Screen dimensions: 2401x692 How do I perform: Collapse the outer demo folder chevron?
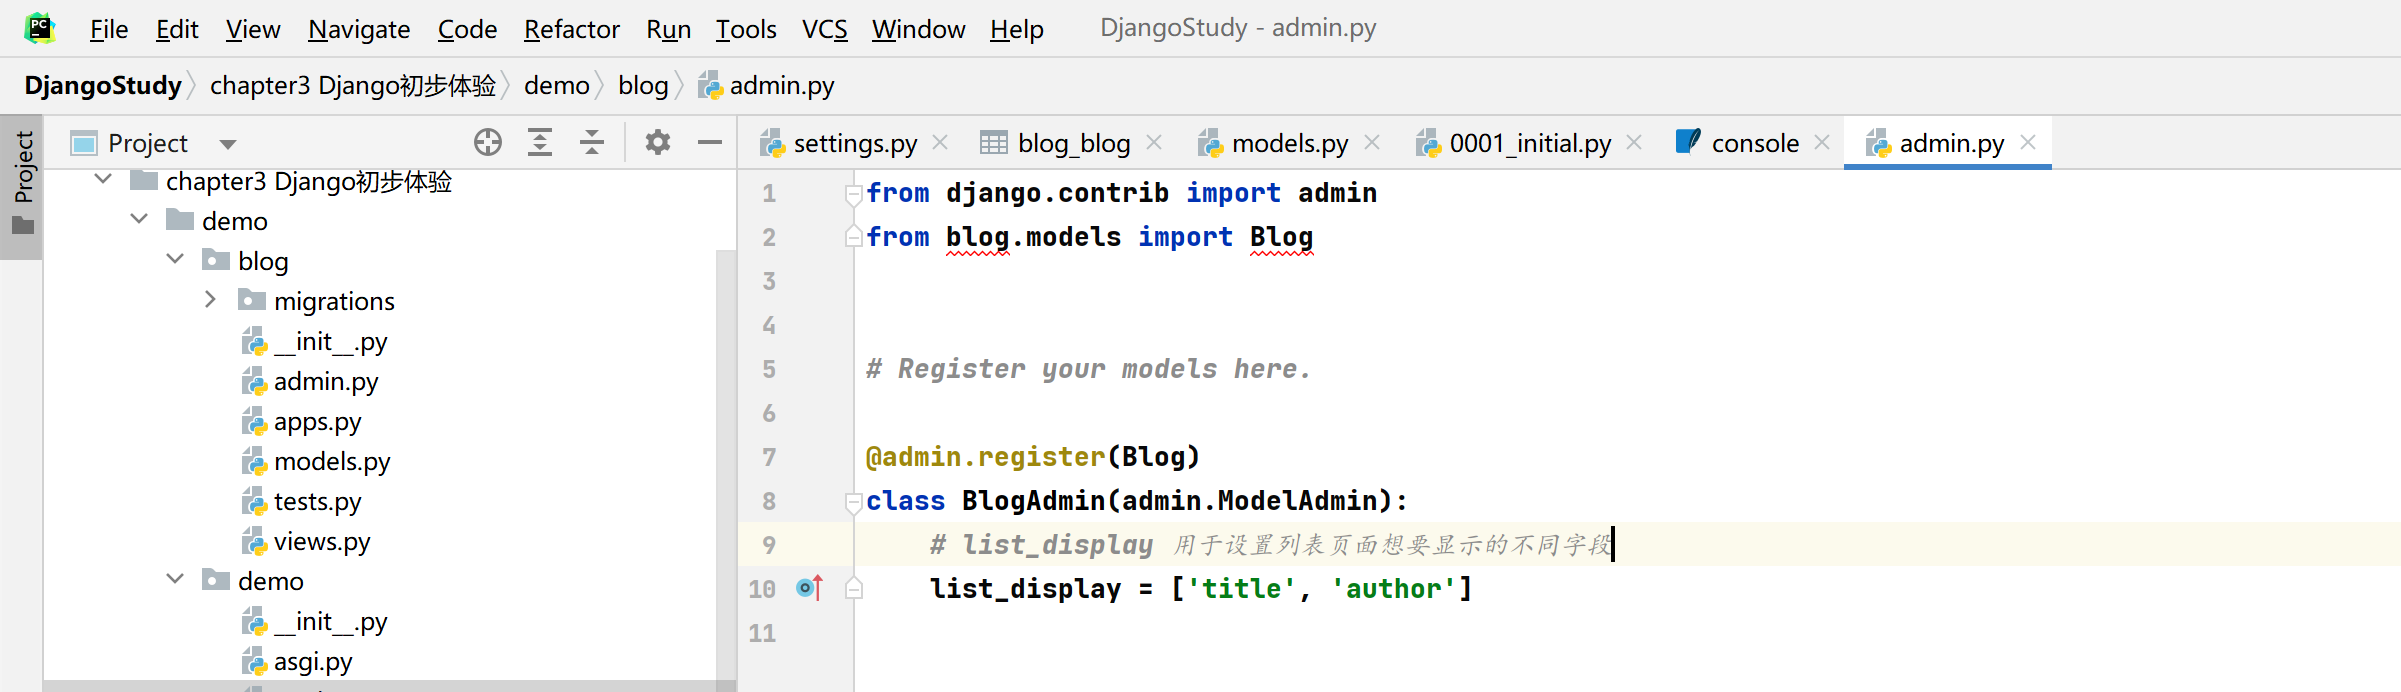click(x=139, y=219)
